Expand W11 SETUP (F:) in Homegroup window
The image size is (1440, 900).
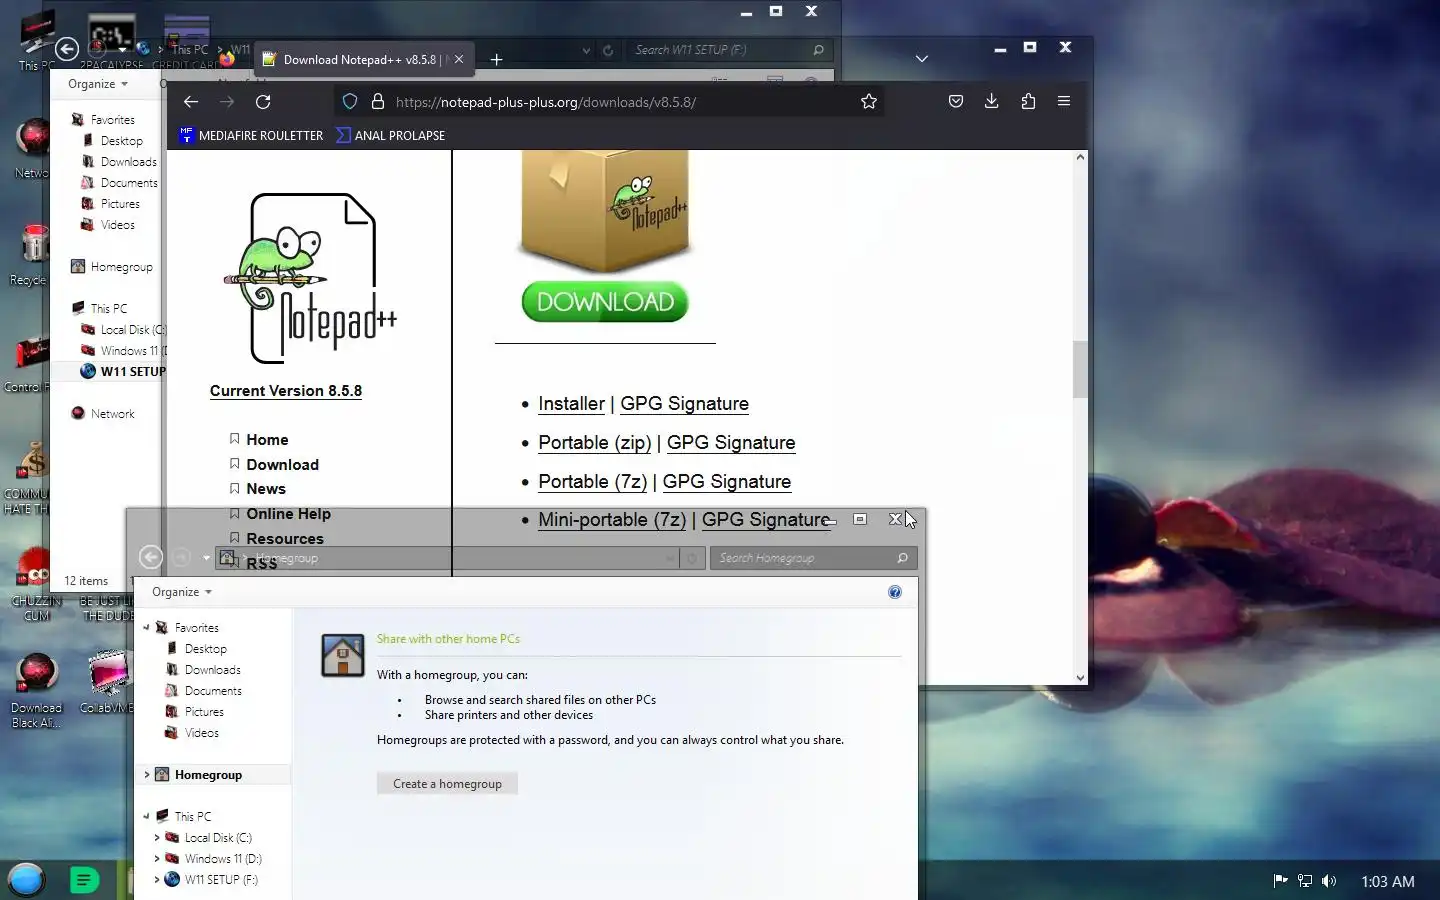(x=157, y=880)
